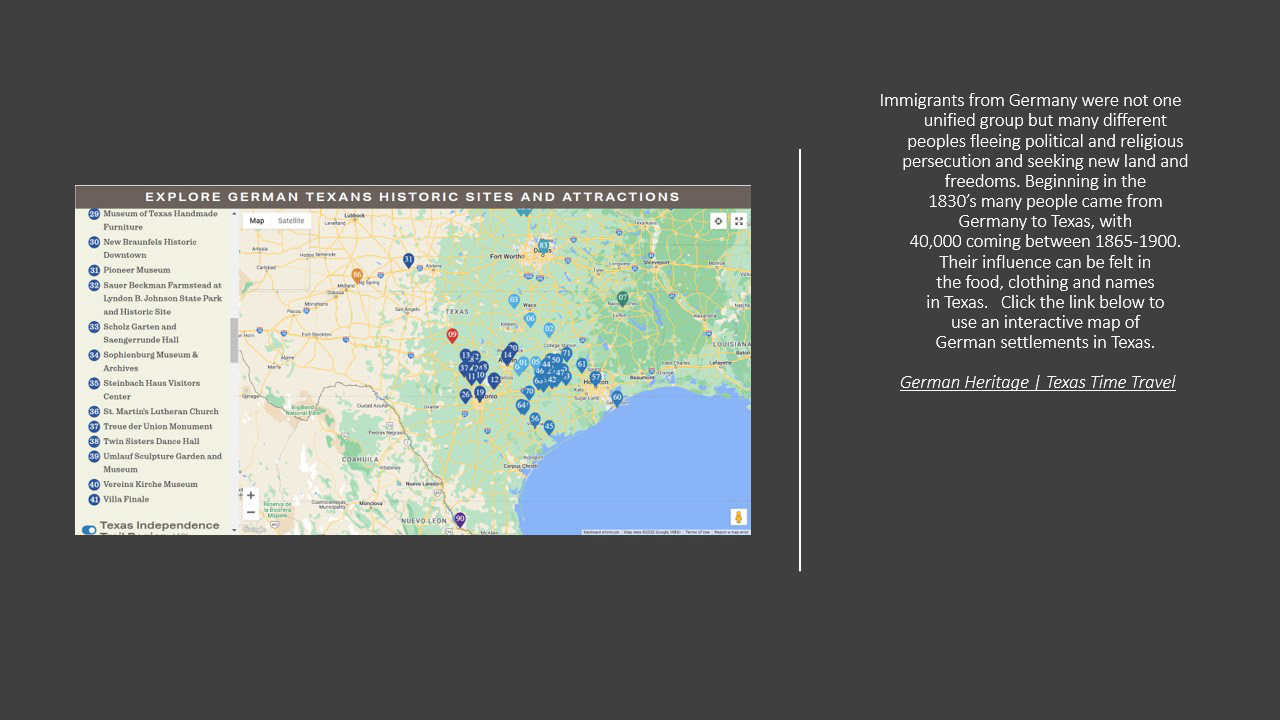The width and height of the screenshot is (1280, 720).
Task: Open the German Heritage | Texas Time Travel link
Action: pos(1037,382)
